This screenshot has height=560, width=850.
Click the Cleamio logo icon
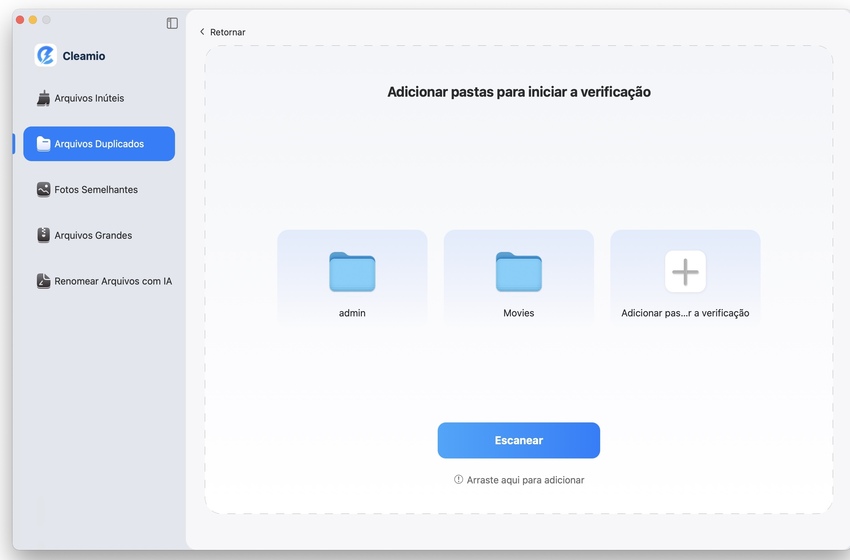pos(46,55)
